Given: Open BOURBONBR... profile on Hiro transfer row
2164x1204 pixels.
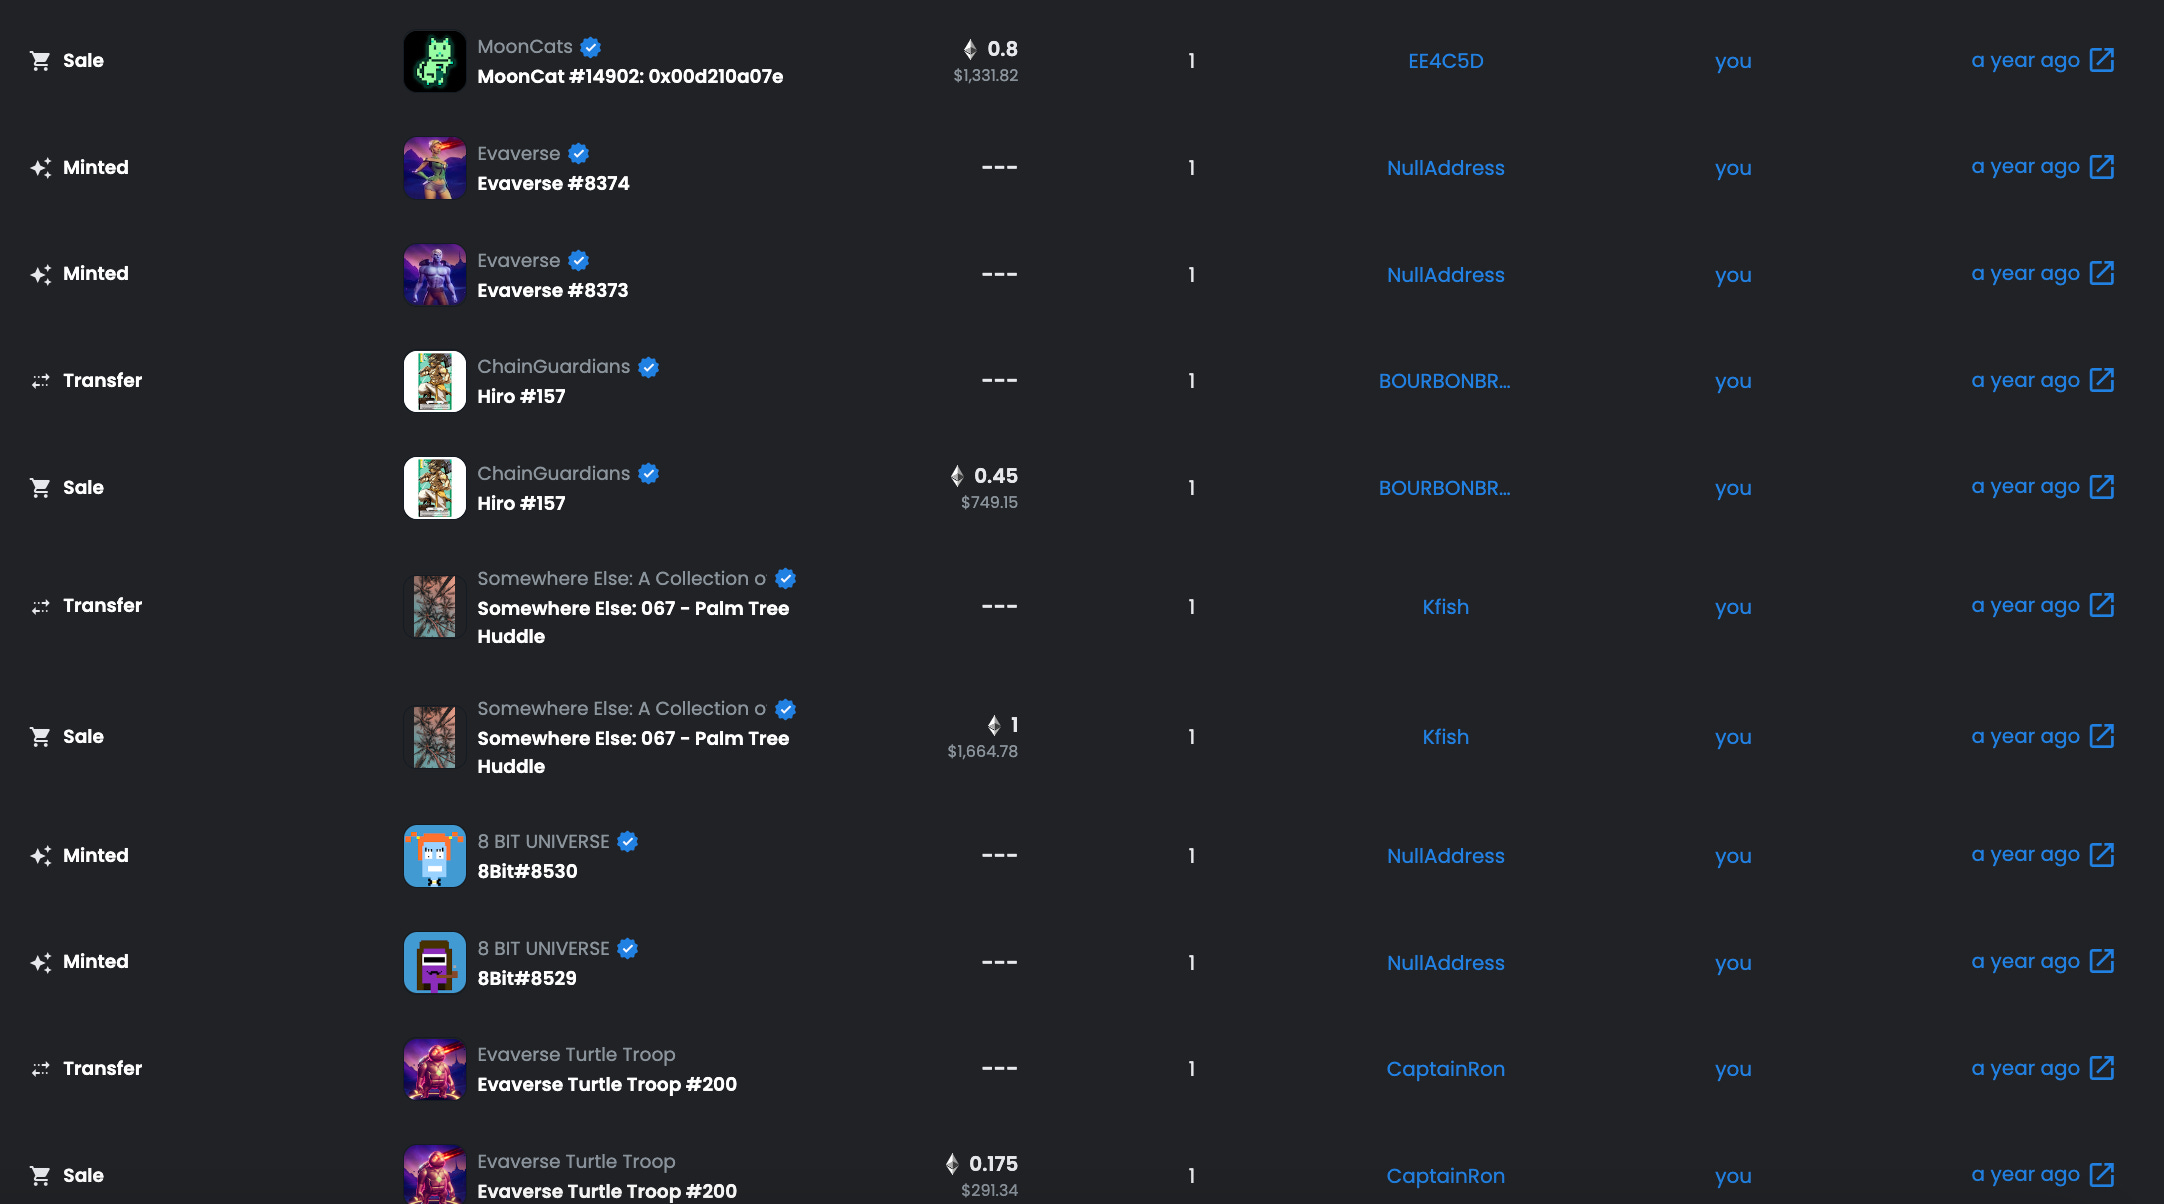Looking at the screenshot, I should [x=1444, y=381].
